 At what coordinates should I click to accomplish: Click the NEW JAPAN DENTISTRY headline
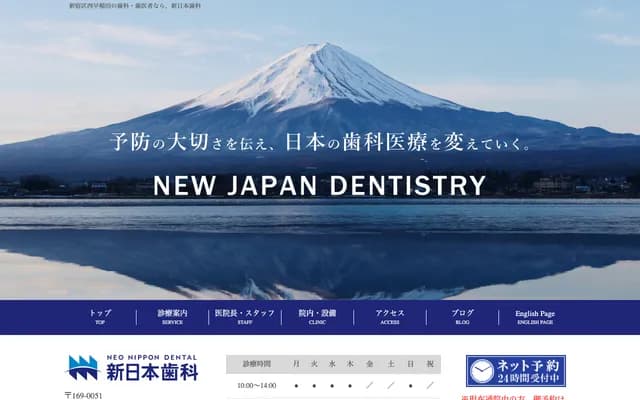(320, 186)
